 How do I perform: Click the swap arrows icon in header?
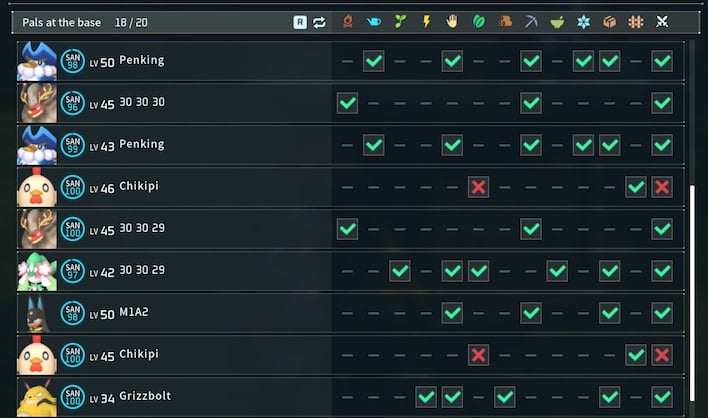click(319, 21)
